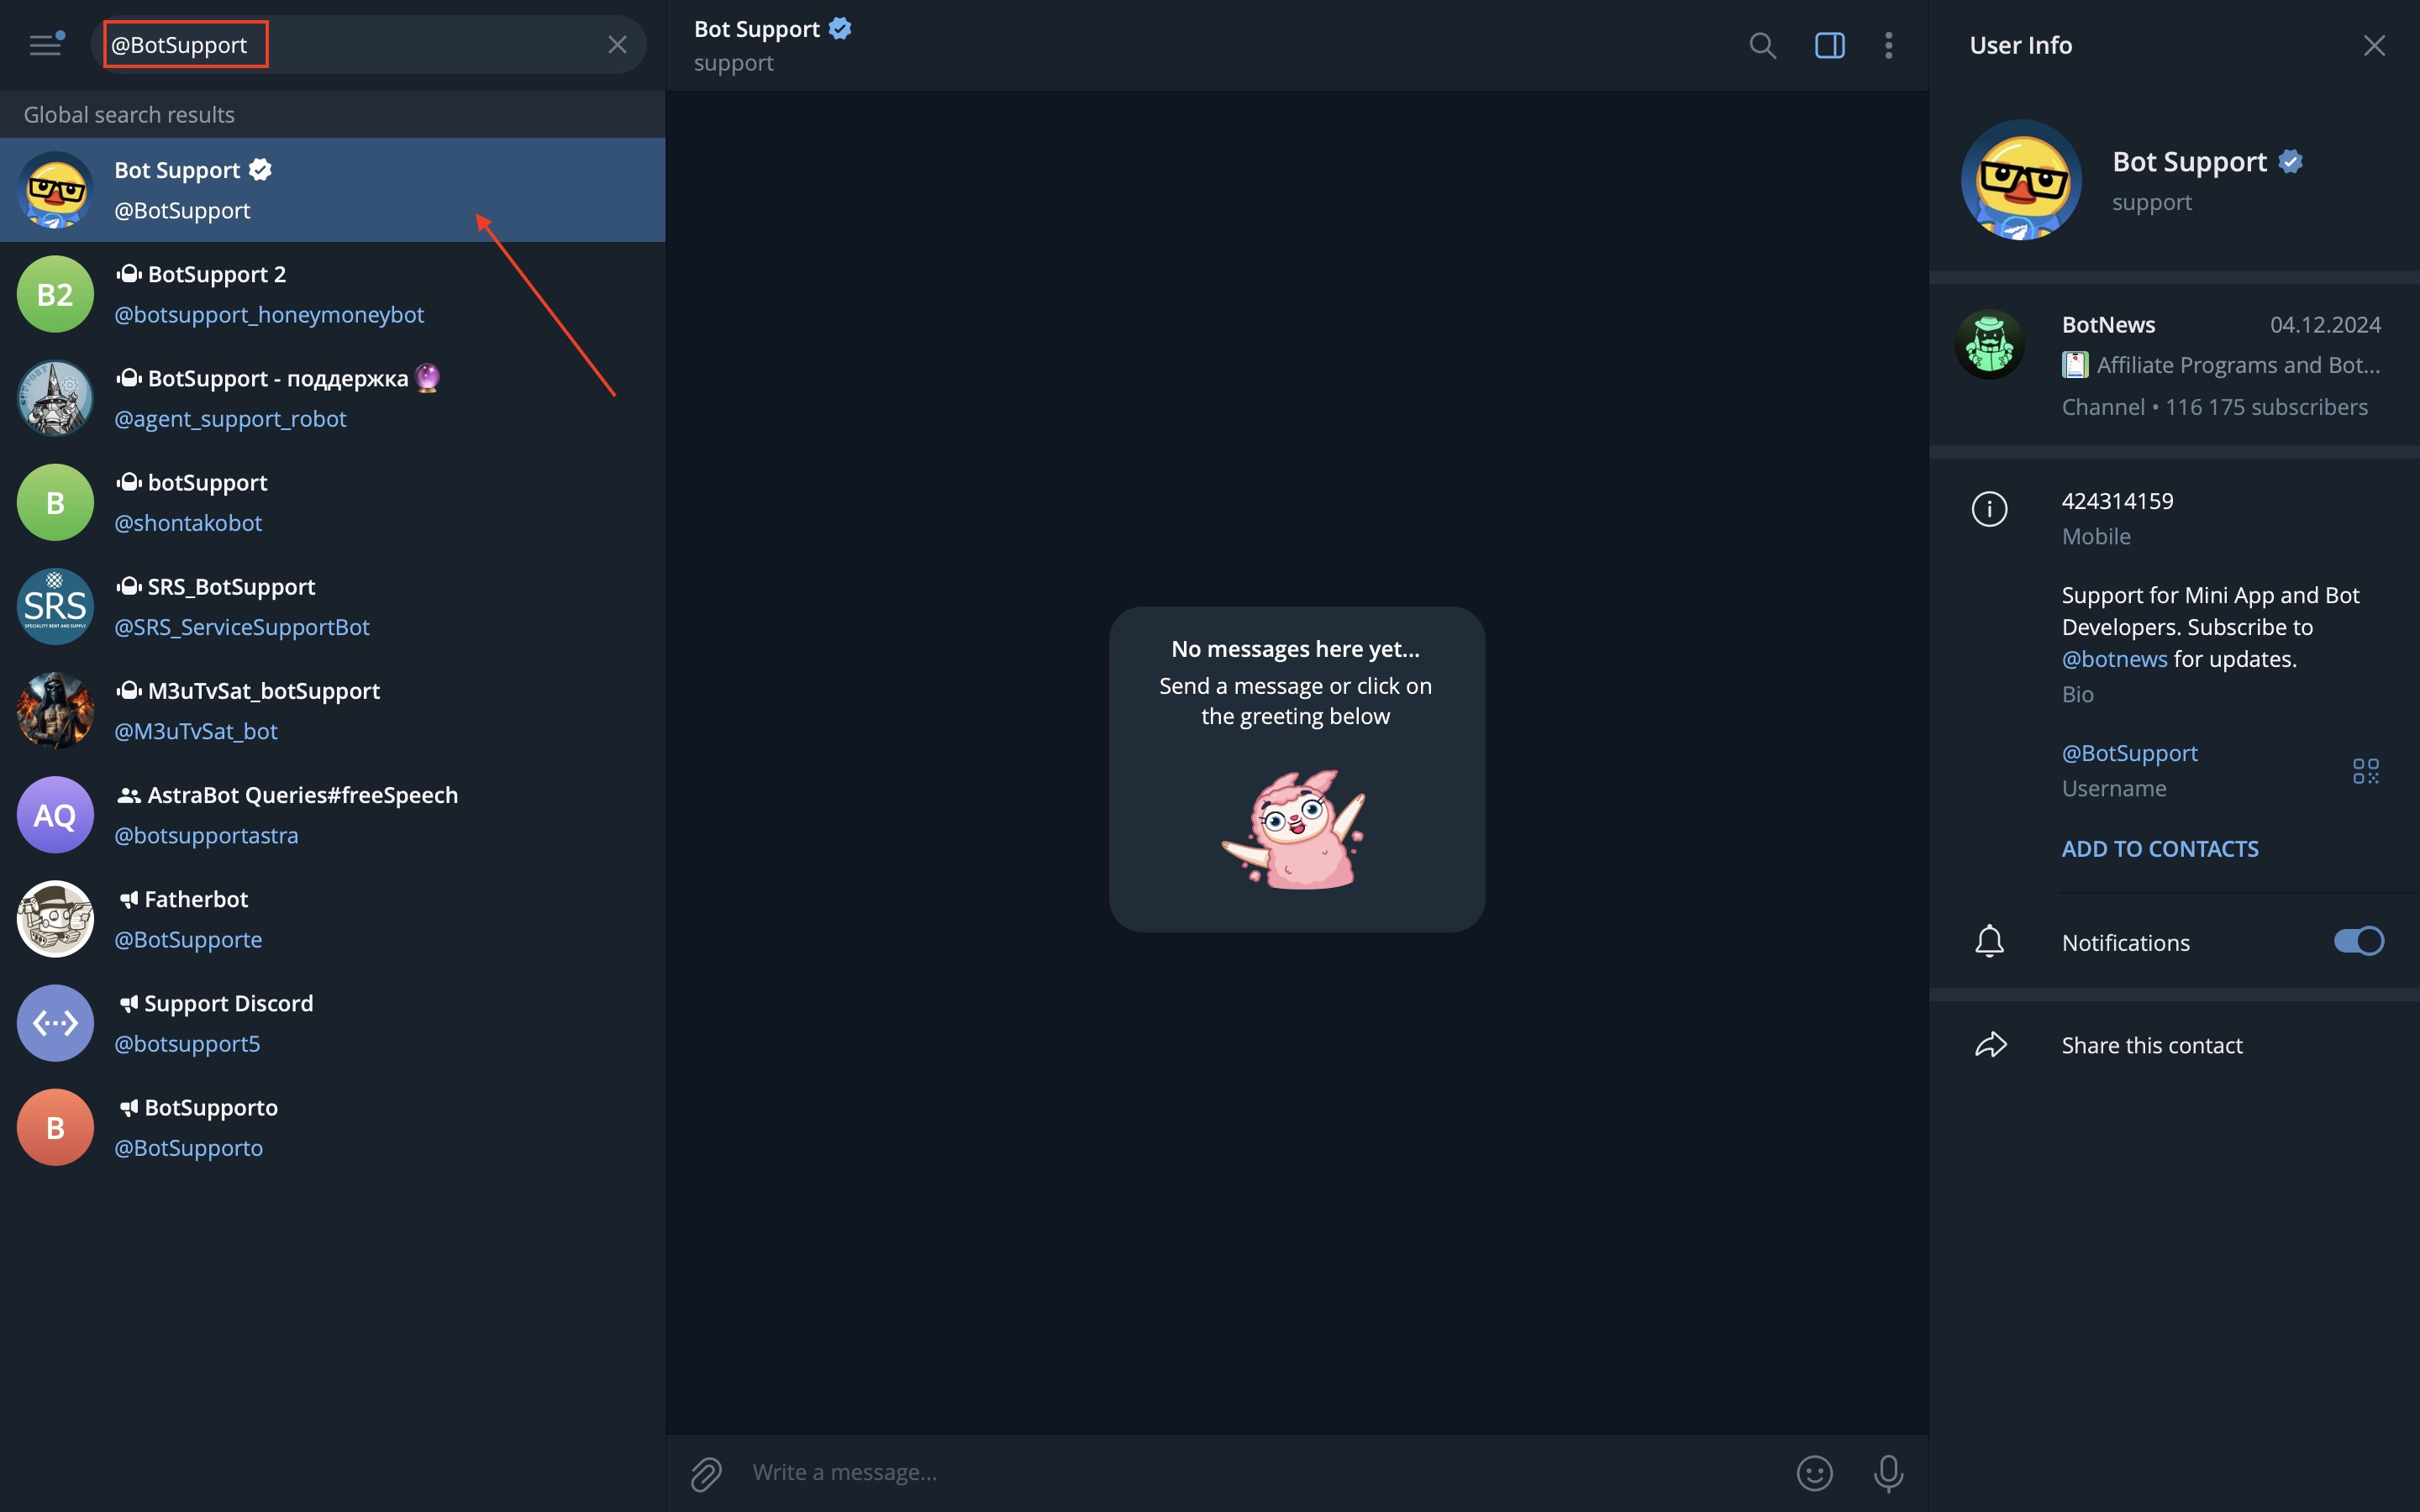This screenshot has height=1512, width=2420.
Task: Open M3uTvSat_botSupport result
Action: click(x=332, y=711)
